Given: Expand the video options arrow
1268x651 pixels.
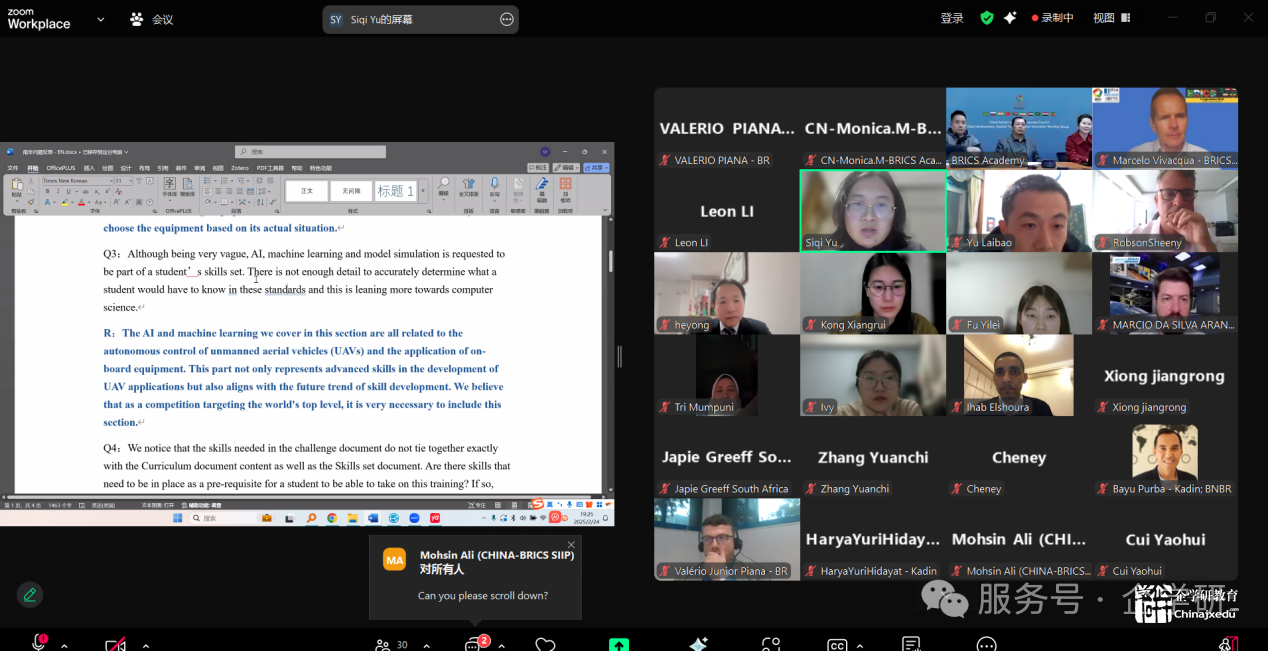Looking at the screenshot, I should (146, 645).
